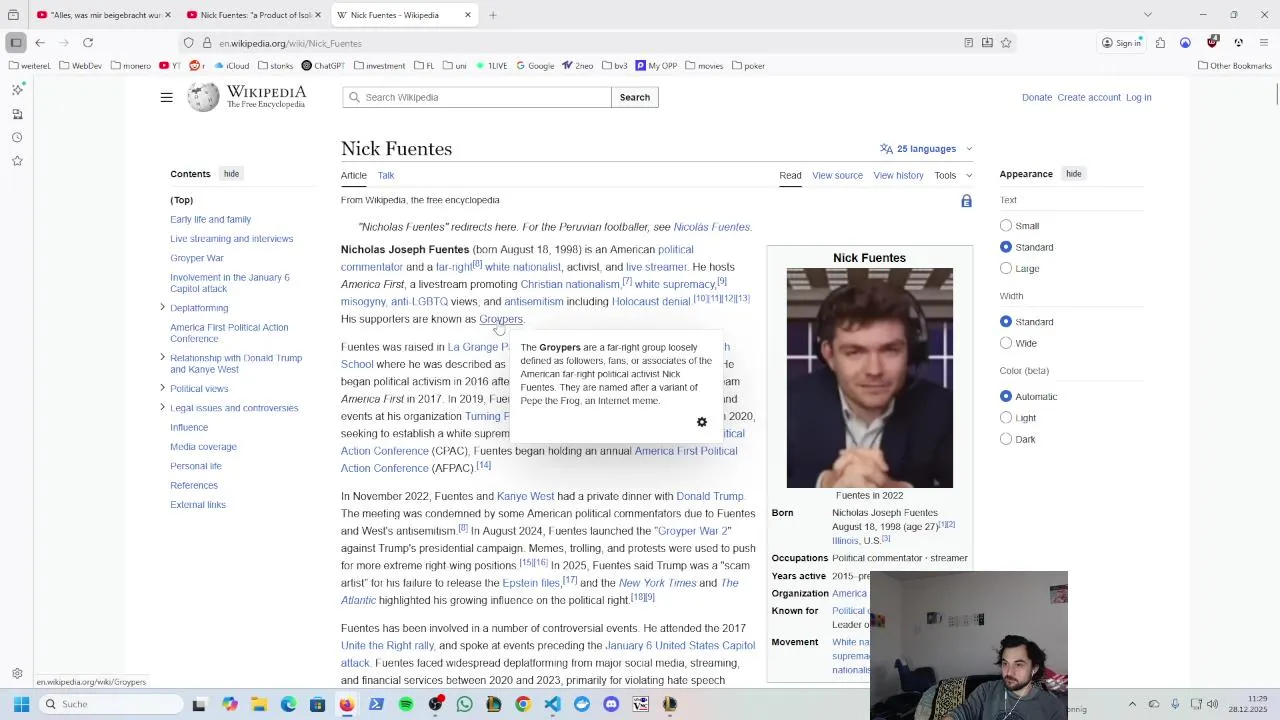The width and height of the screenshot is (1280, 720).
Task: Open Microsoft Edge from the taskbar
Action: click(288, 704)
